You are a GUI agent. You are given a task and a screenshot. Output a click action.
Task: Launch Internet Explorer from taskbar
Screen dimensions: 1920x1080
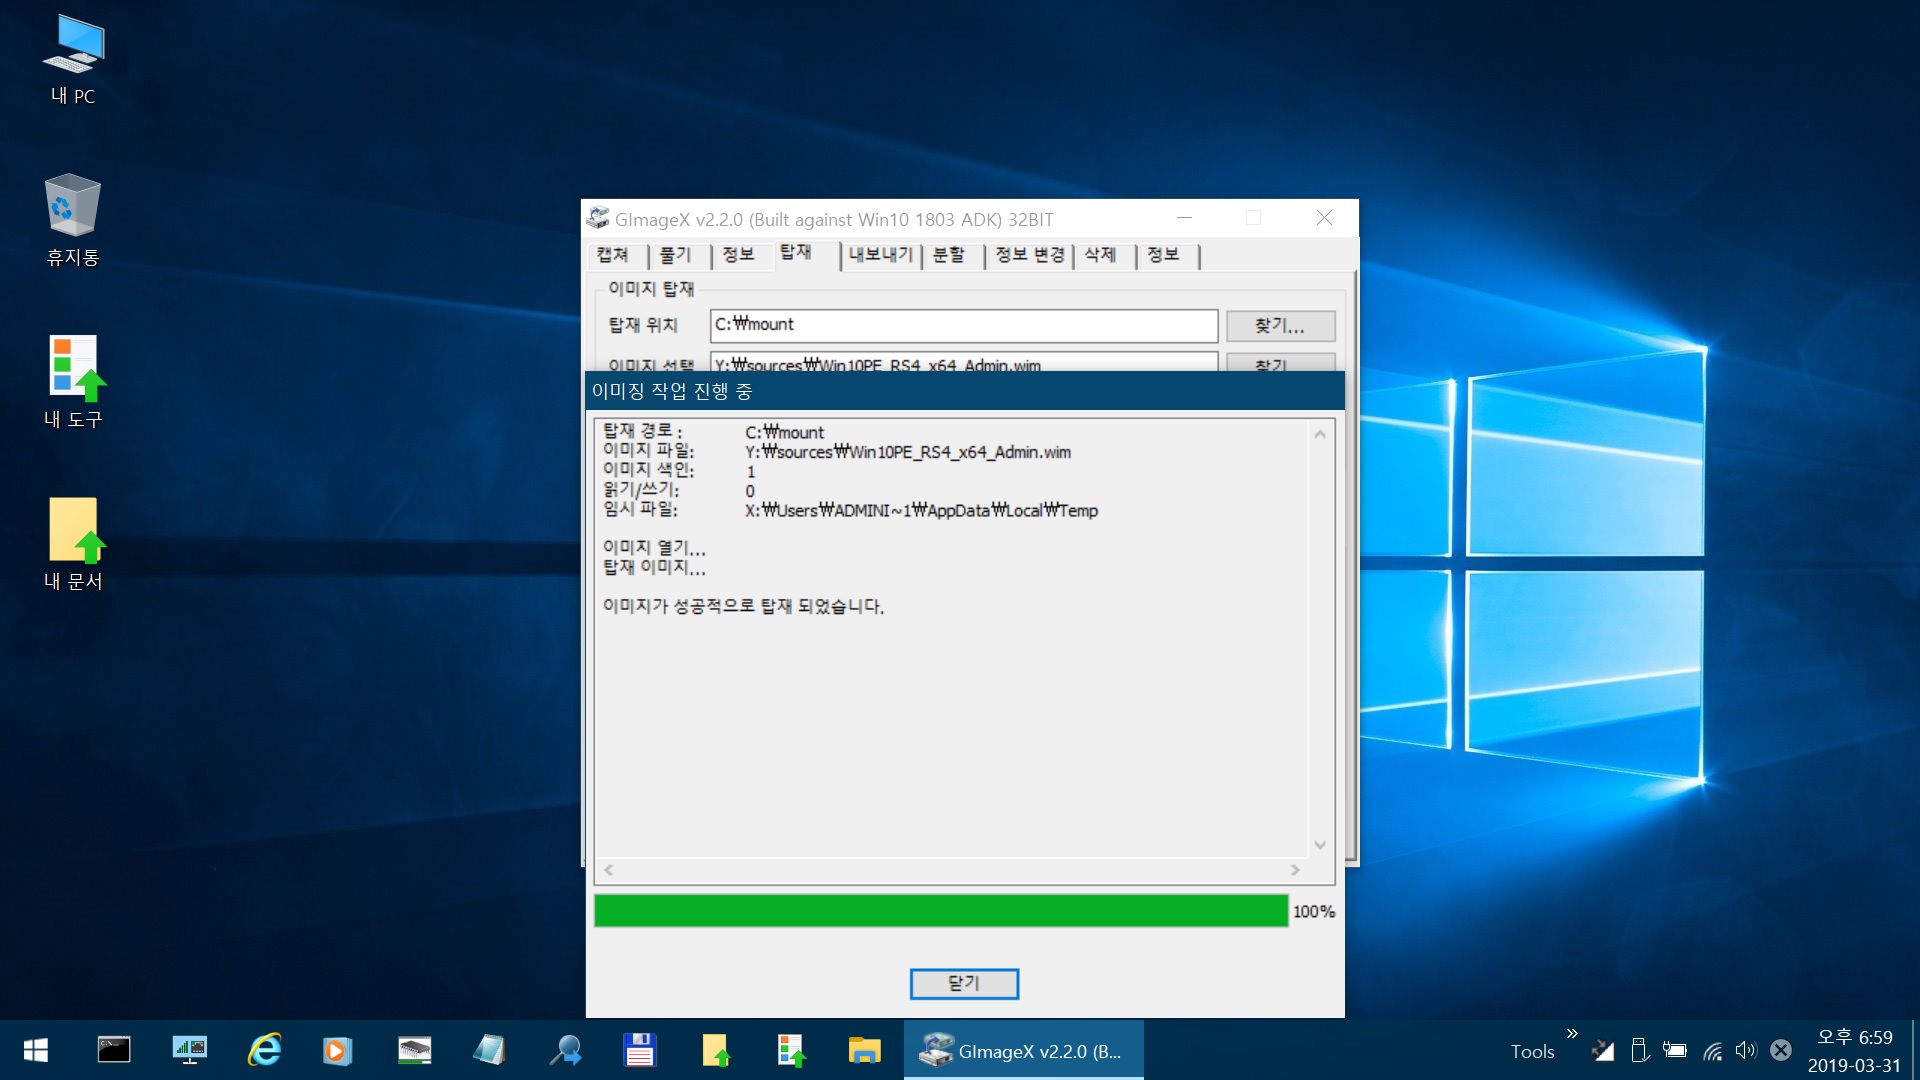pos(264,1050)
